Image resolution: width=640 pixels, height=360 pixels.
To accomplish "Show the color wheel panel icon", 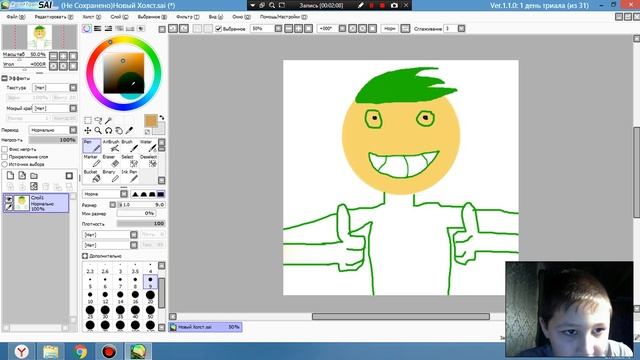I will (87, 29).
